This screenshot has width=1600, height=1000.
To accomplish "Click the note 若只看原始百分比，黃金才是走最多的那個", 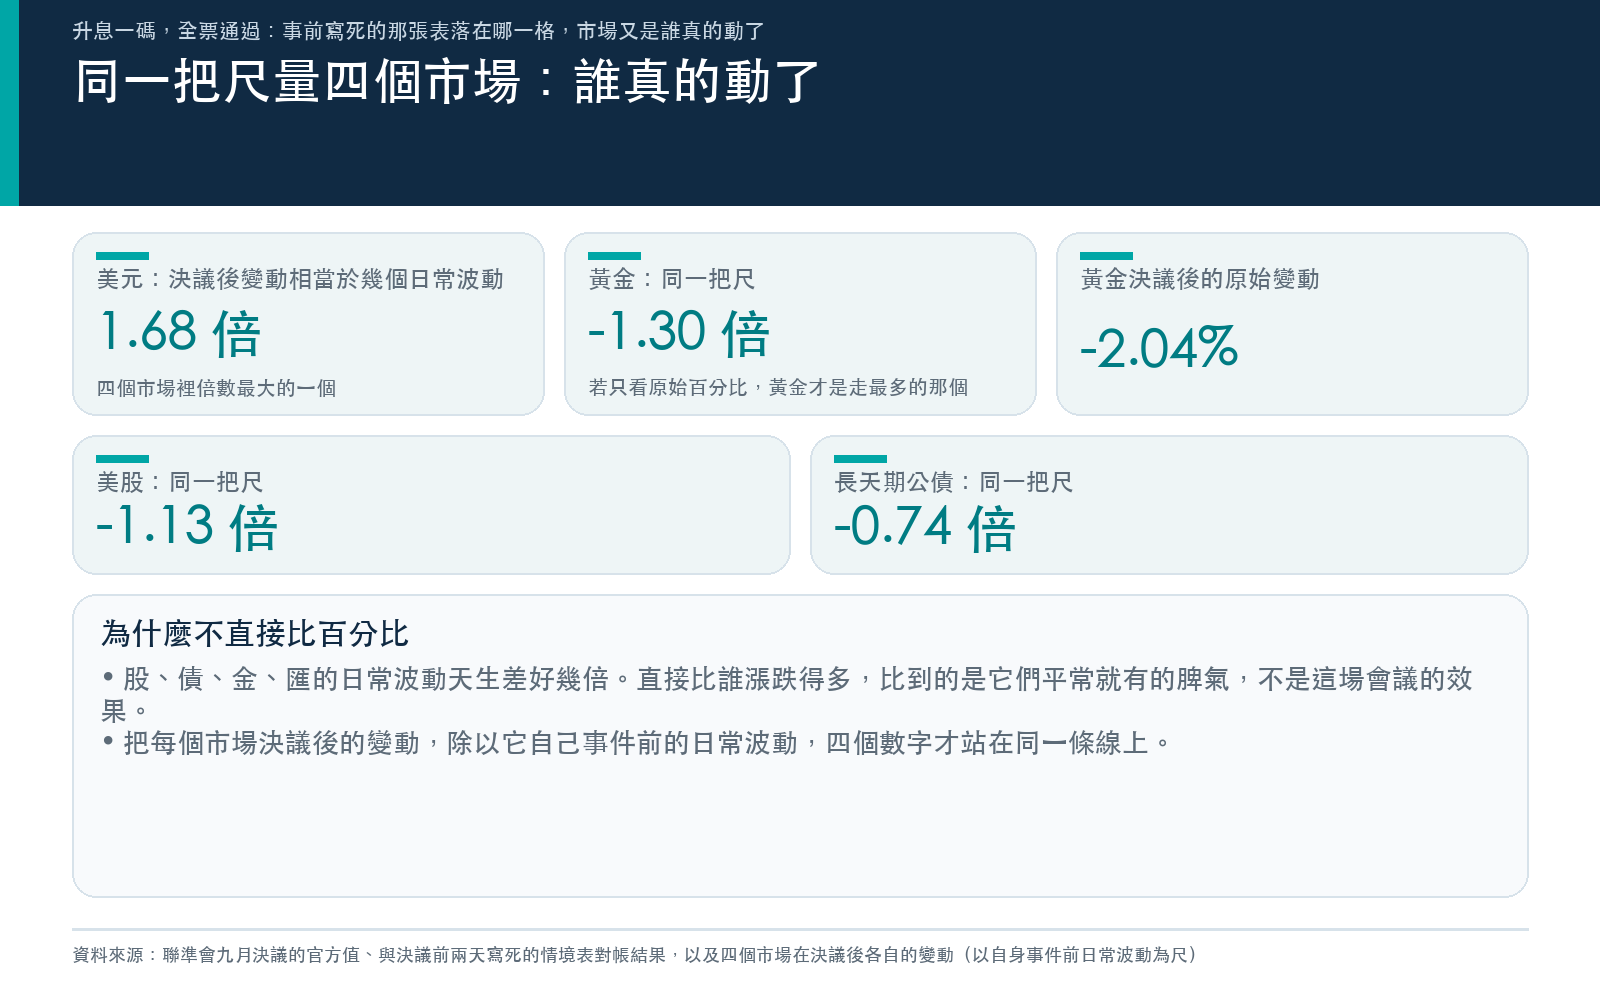I will (x=778, y=387).
